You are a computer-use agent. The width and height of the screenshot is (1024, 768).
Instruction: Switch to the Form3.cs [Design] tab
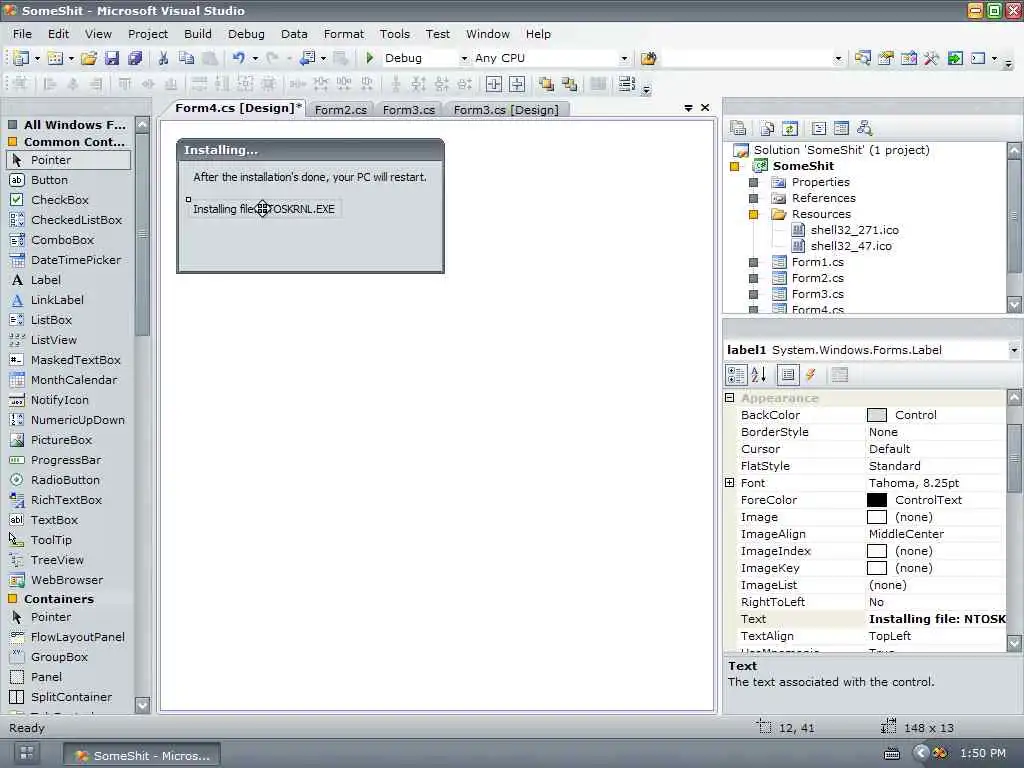click(x=506, y=110)
